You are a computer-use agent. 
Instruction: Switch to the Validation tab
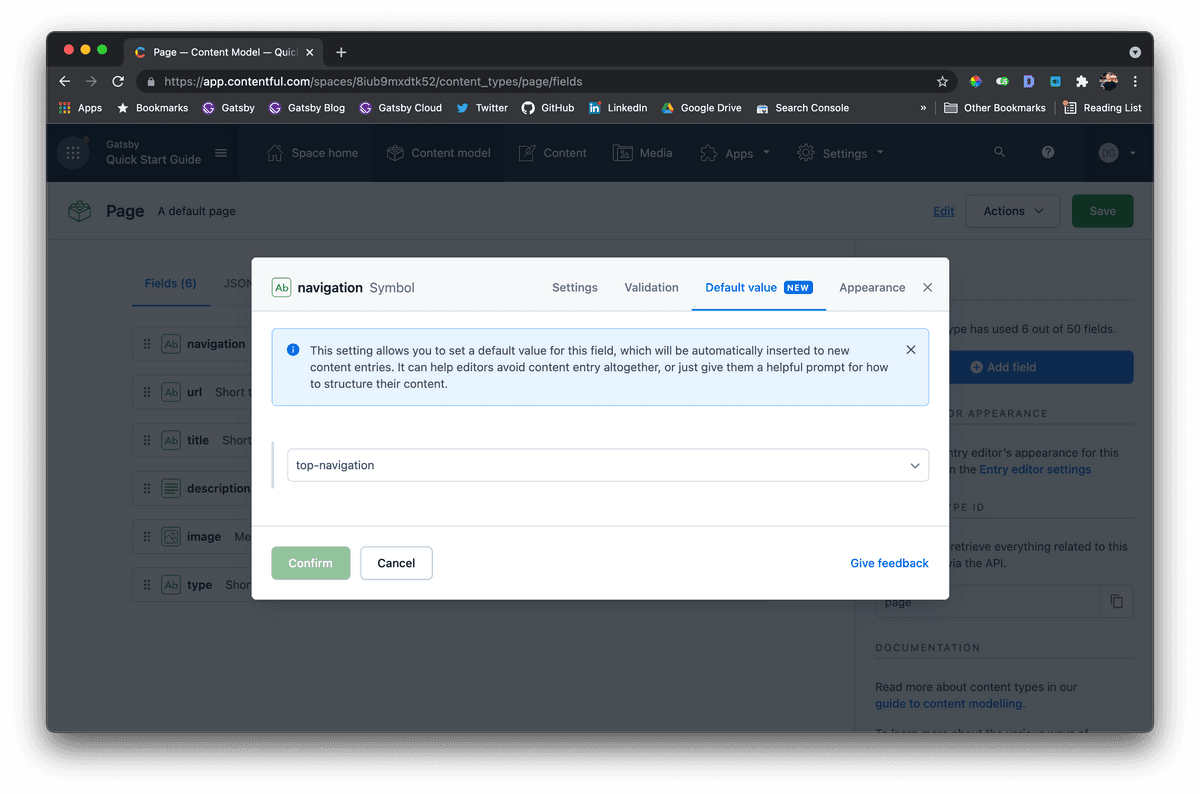(651, 287)
